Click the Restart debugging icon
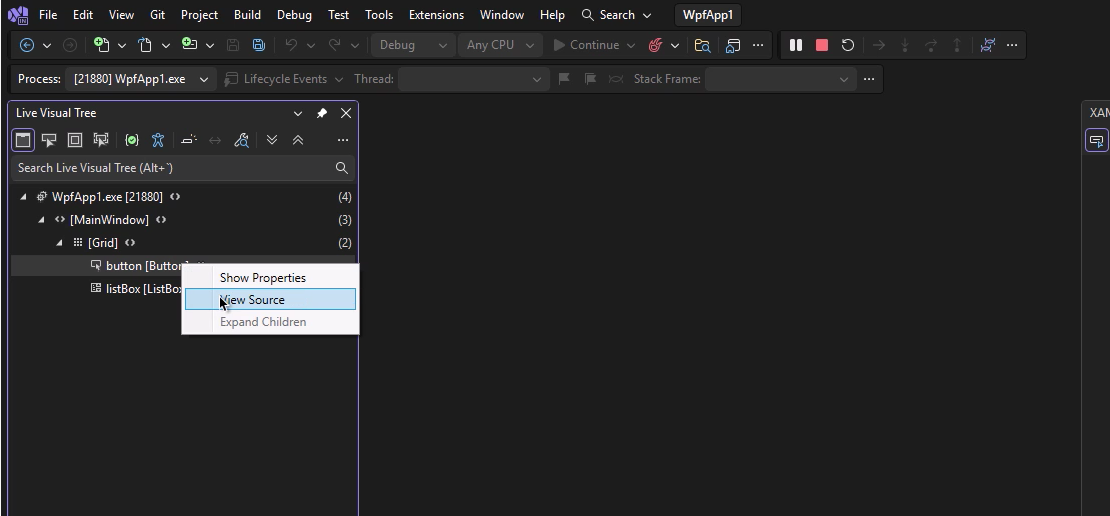 click(847, 45)
